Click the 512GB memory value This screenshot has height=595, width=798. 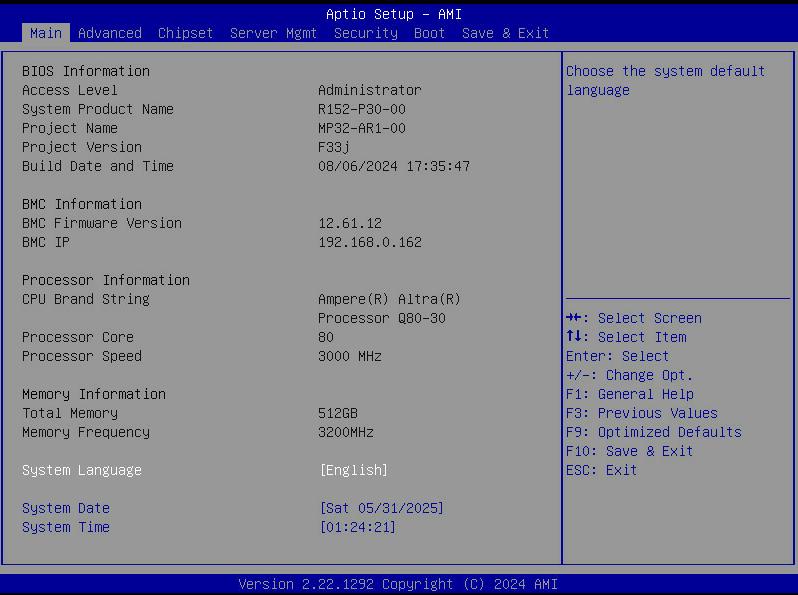coord(338,413)
